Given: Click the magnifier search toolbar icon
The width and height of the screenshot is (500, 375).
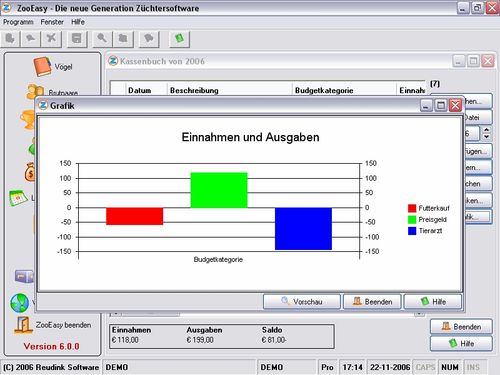Looking at the screenshot, I should 102,39.
